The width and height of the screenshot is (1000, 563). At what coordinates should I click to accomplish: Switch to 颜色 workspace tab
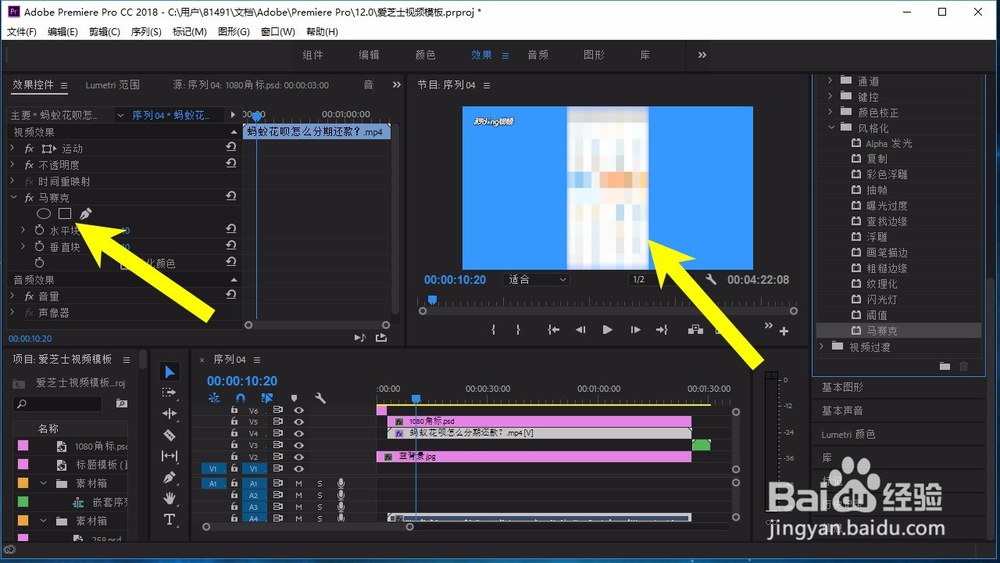425,55
